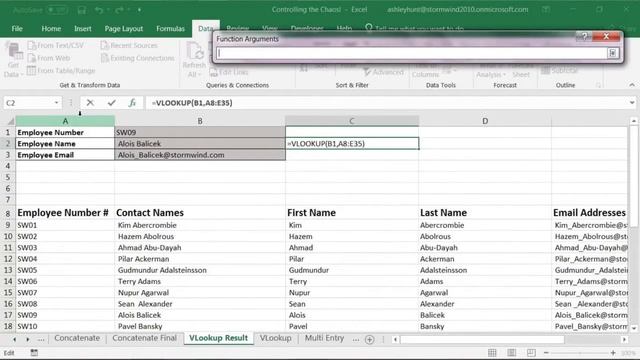Zoom out with the minus button
Image resolution: width=640 pixels, height=360 pixels.
[x=546, y=353]
